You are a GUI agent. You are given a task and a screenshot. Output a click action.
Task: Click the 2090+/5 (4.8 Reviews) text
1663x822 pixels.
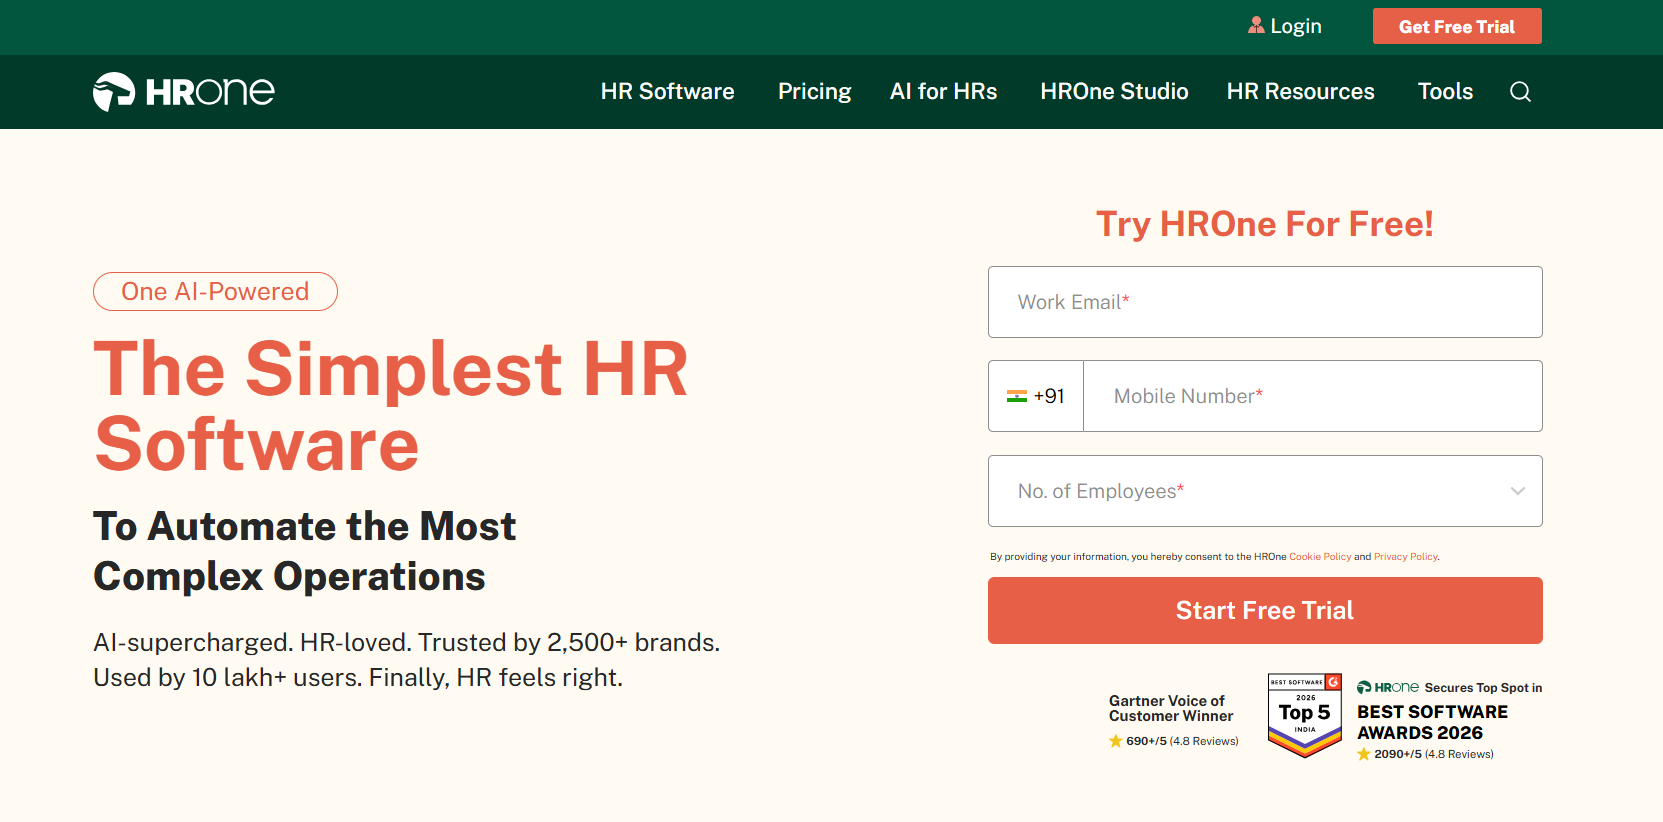coord(1434,754)
